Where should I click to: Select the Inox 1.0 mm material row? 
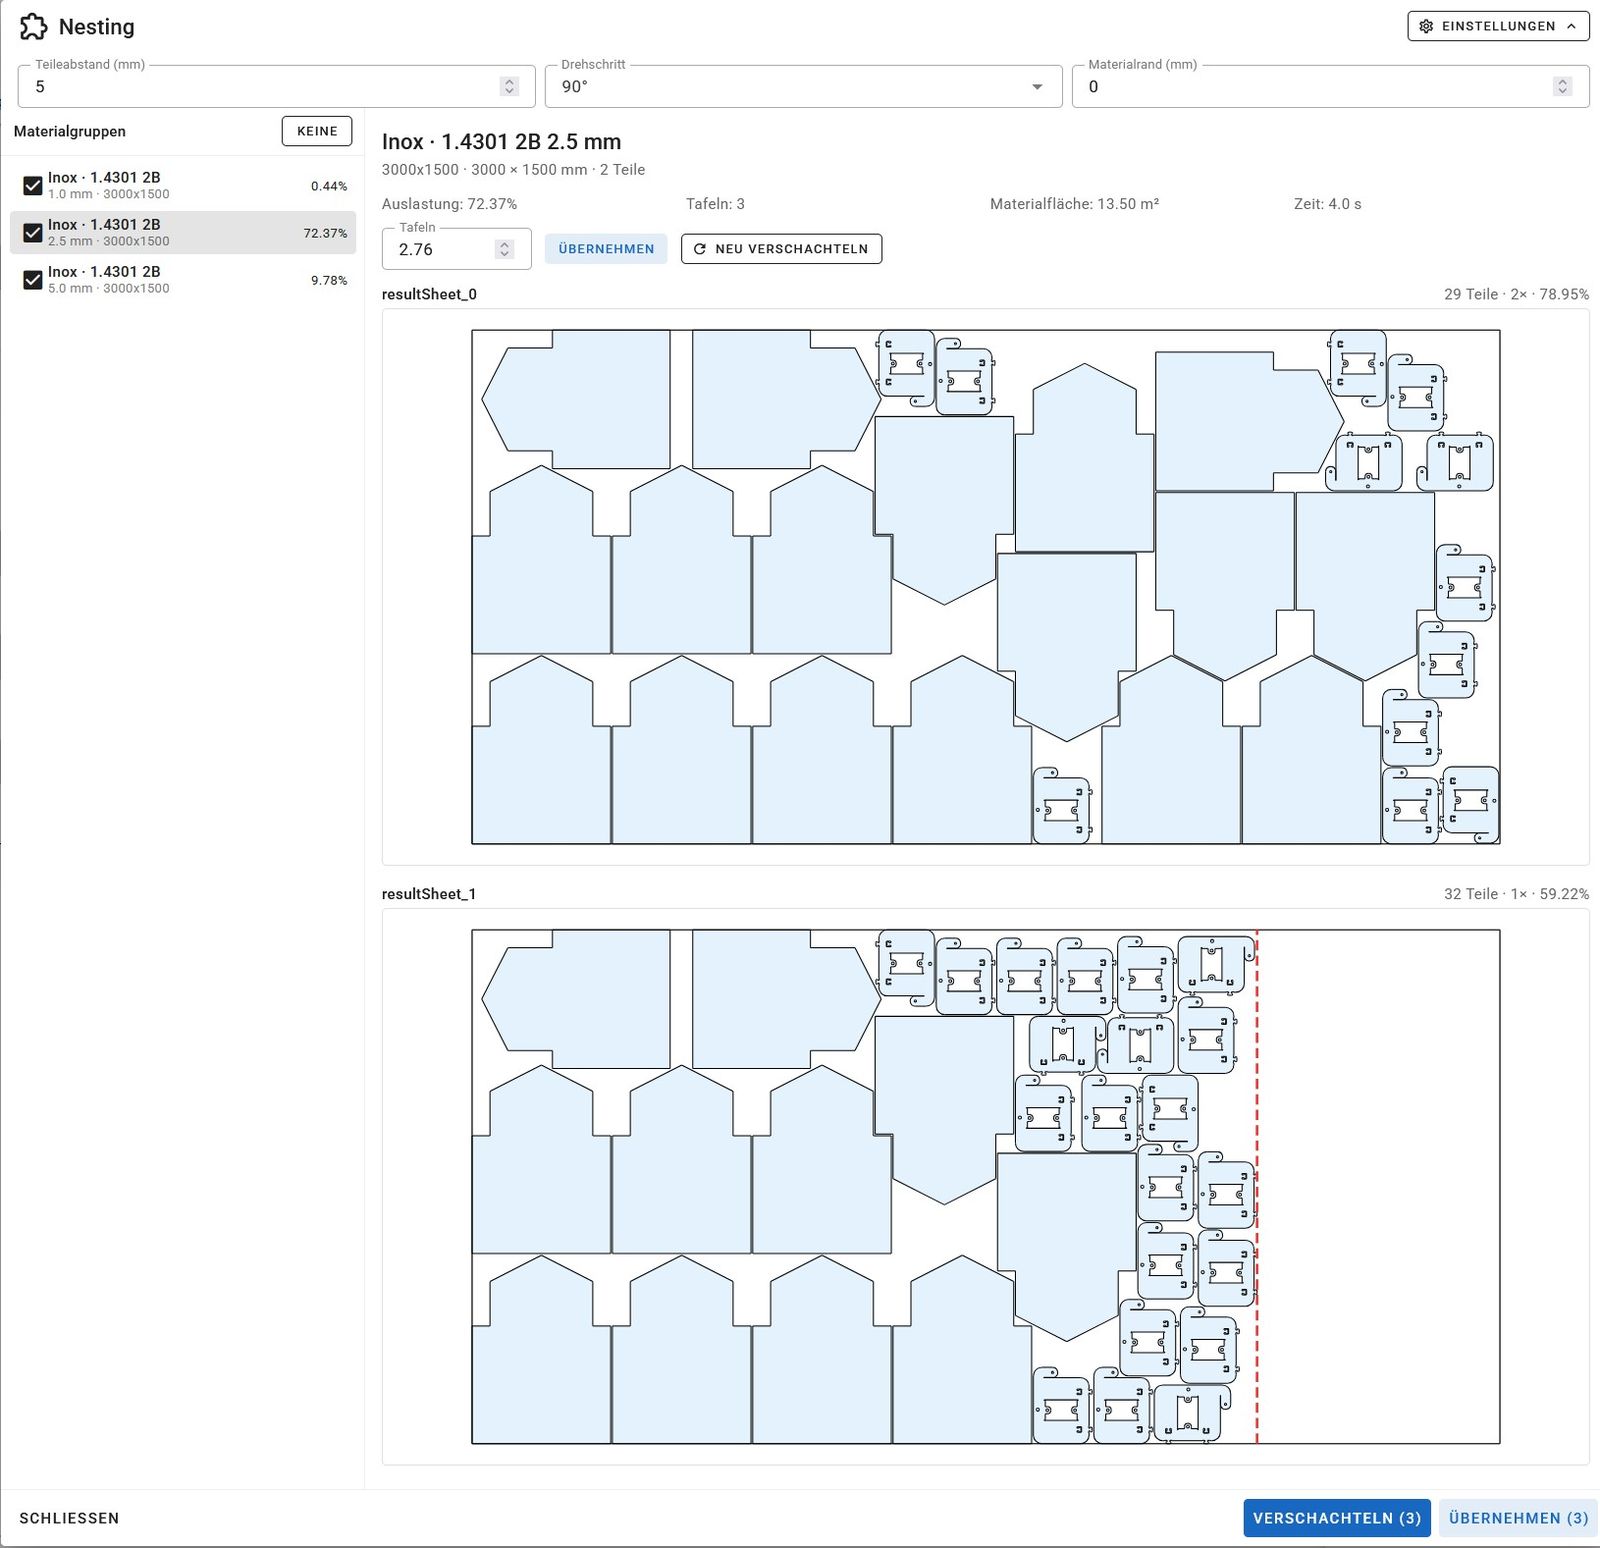click(183, 186)
